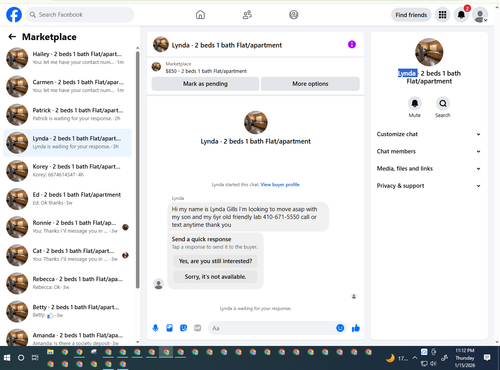The image size is (500, 370).
Task: Click Lynda's message about moving asap
Action: [248, 217]
